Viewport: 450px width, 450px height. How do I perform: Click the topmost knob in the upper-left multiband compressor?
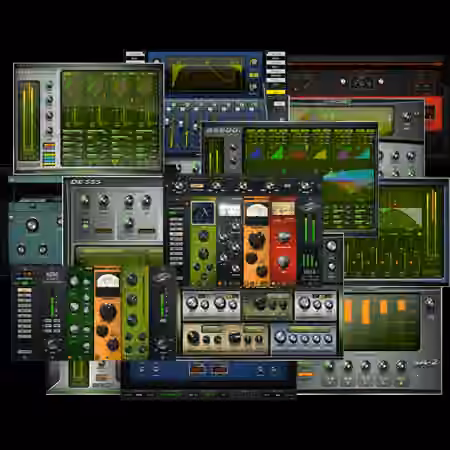(50, 85)
